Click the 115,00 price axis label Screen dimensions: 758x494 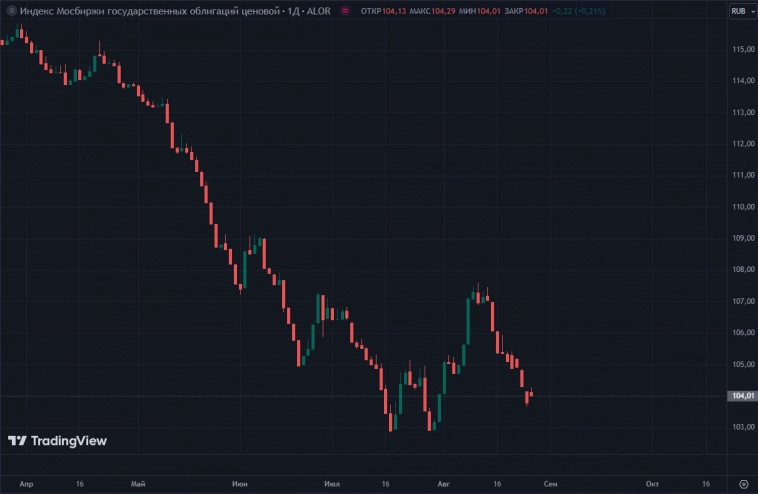pyautogui.click(x=743, y=49)
